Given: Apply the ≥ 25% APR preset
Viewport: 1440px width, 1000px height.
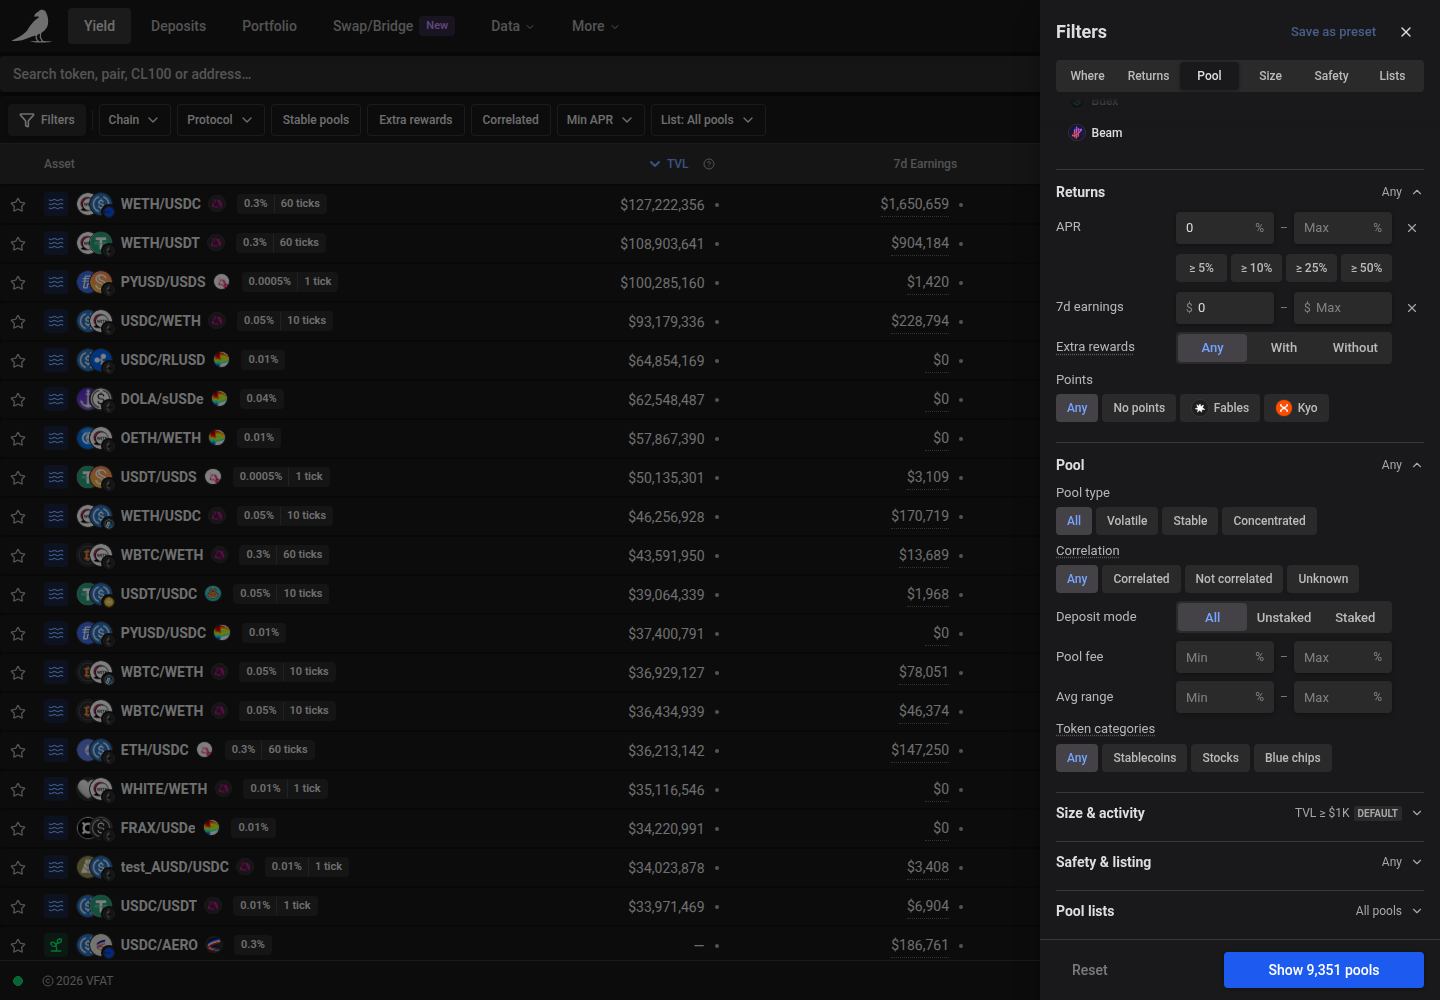Looking at the screenshot, I should pos(1311,268).
